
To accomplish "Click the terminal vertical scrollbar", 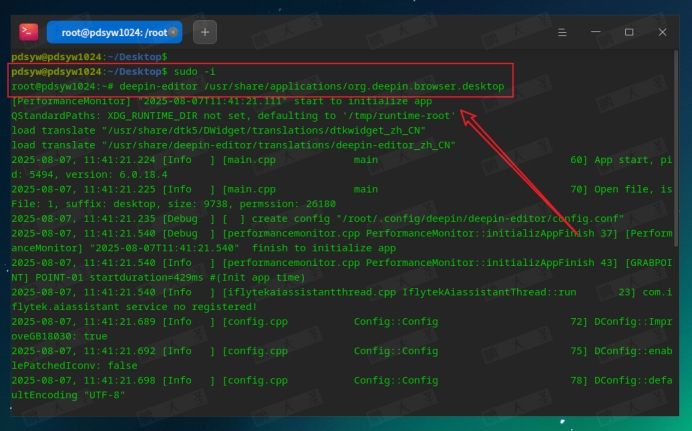I will tap(676, 149).
